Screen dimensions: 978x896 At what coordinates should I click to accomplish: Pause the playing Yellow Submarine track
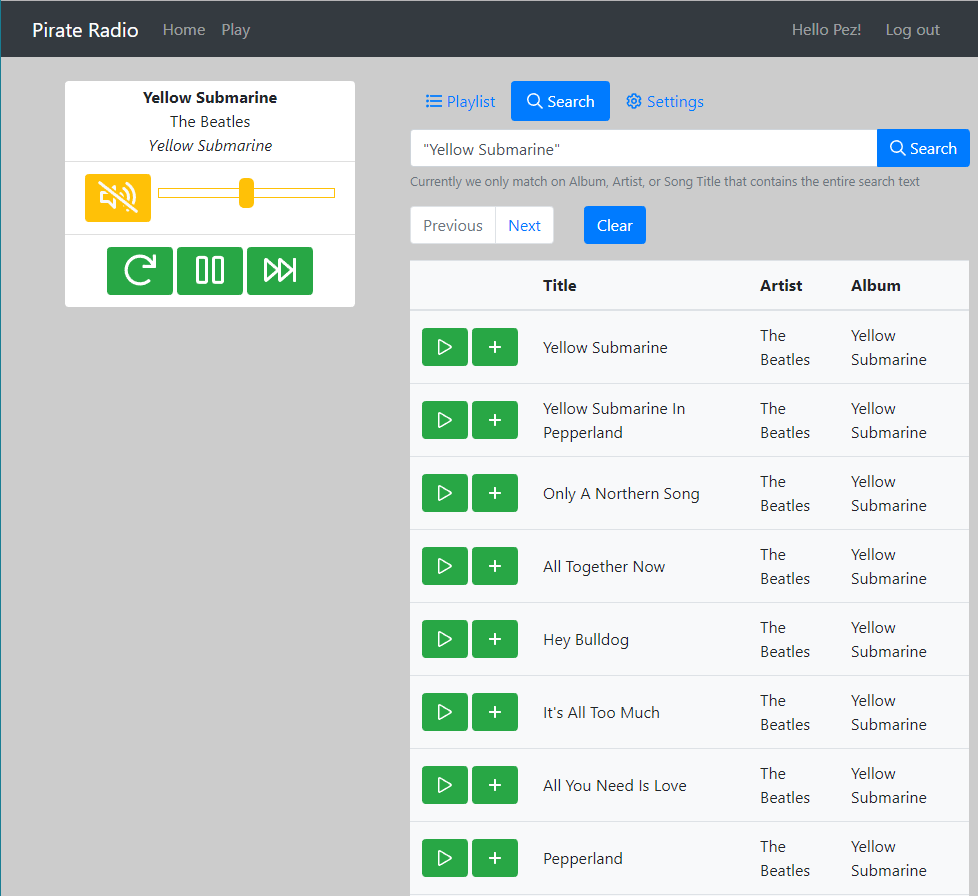coord(210,271)
